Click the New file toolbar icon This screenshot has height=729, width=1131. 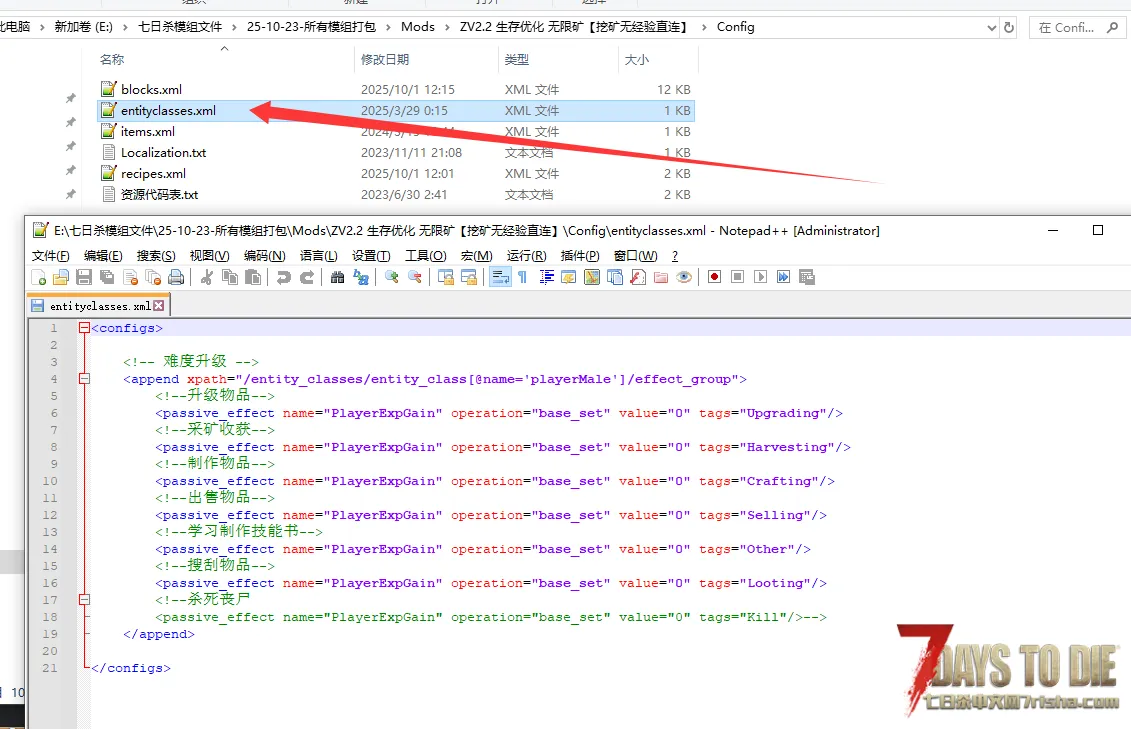click(x=38, y=277)
